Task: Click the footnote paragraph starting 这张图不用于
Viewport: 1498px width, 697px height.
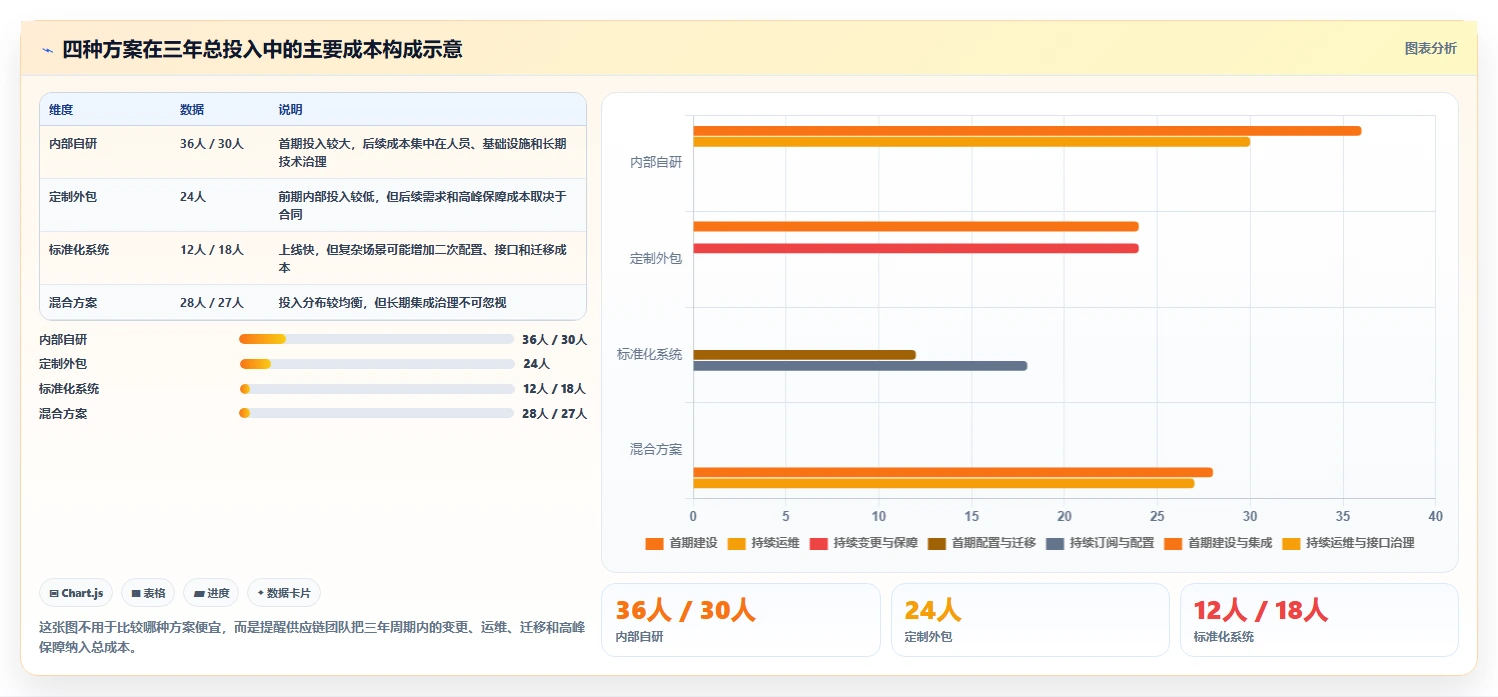Action: point(312,637)
